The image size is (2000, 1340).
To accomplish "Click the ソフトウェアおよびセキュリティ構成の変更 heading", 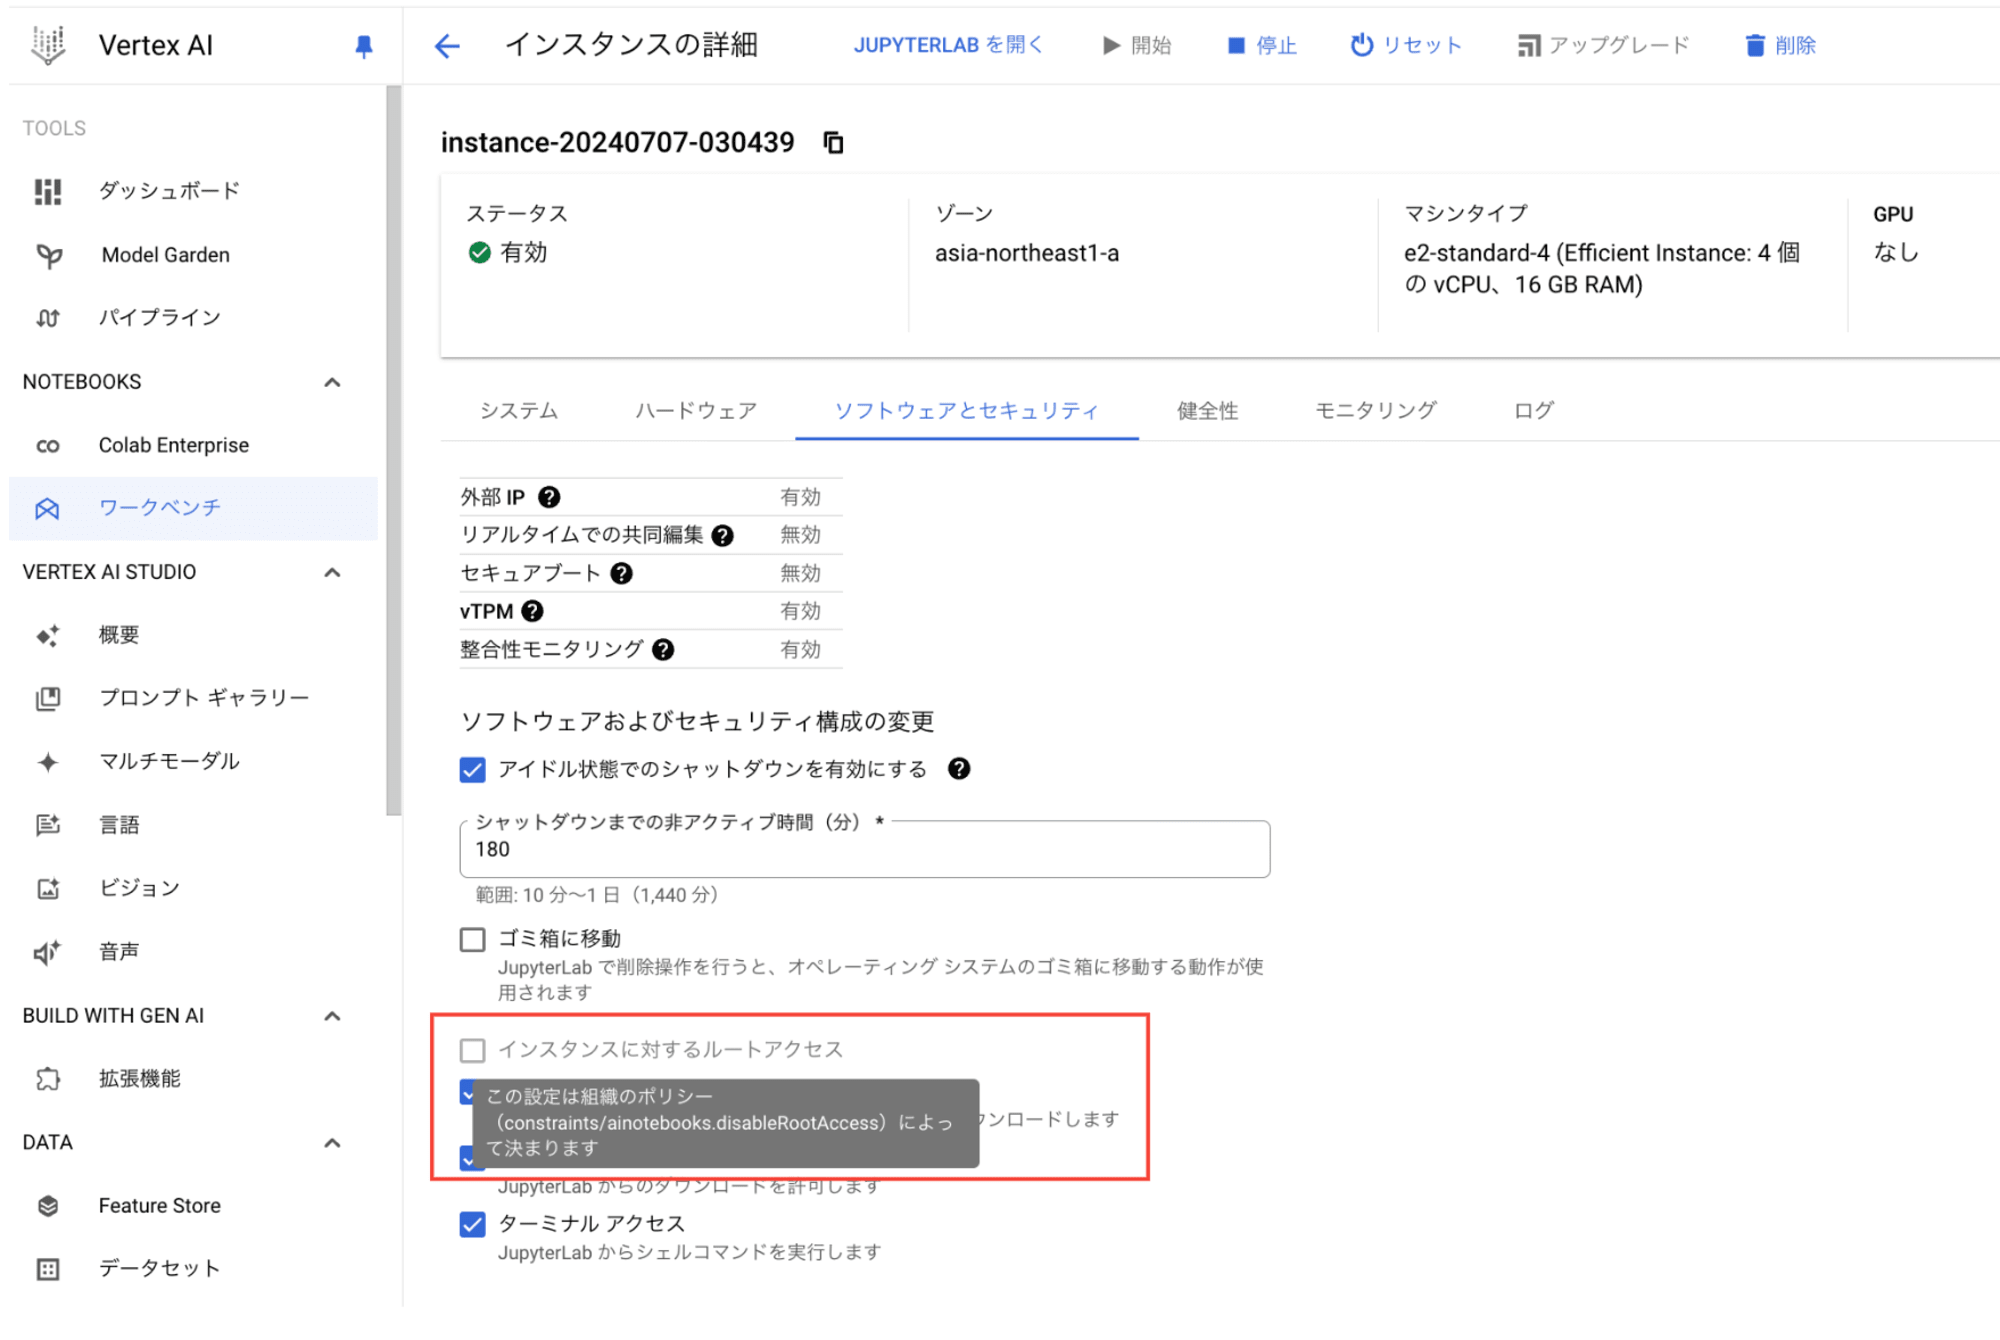I will pos(697,722).
